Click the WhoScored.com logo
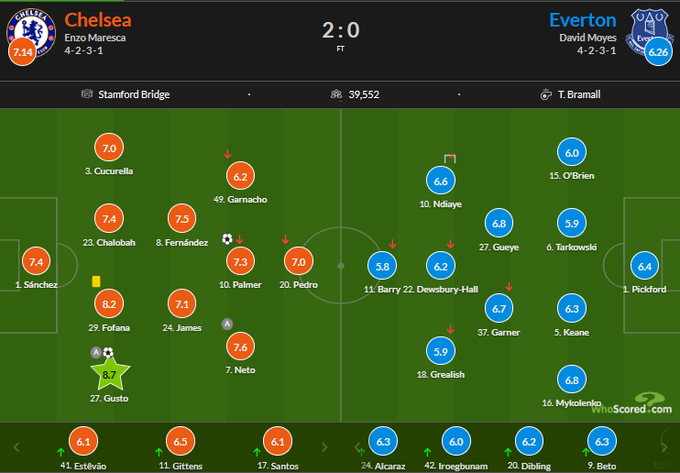 (x=631, y=405)
